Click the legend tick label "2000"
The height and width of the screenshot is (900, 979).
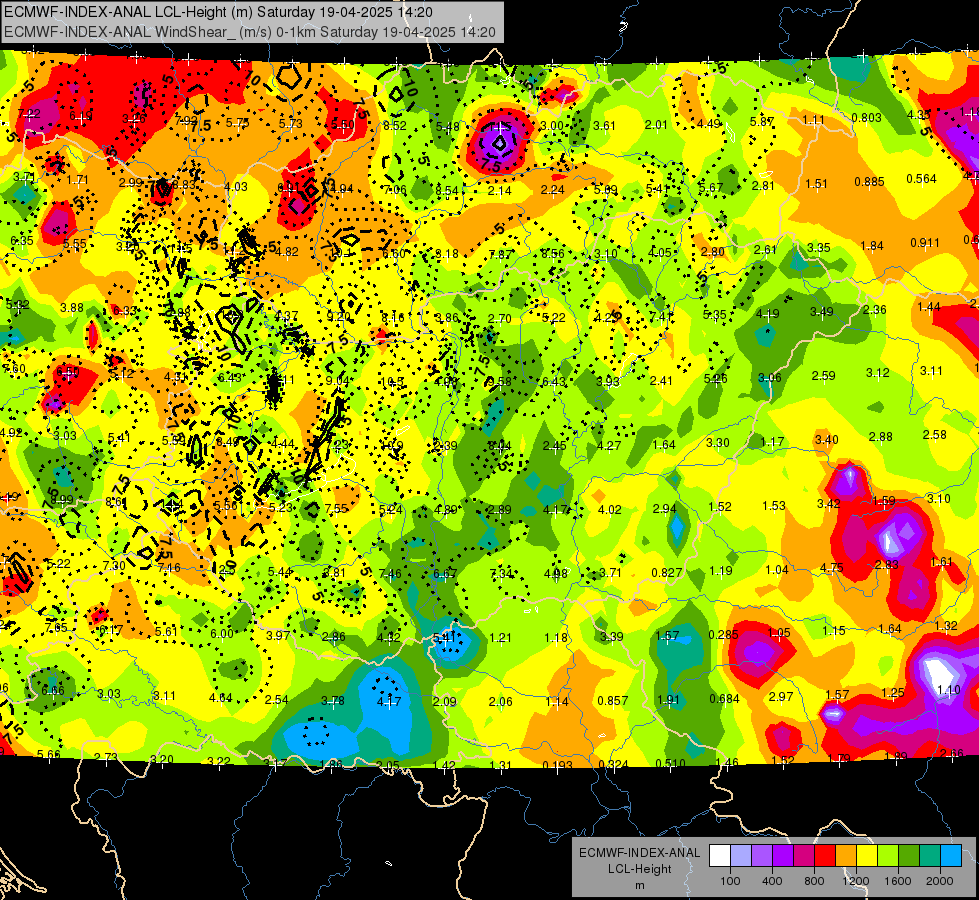pyautogui.click(x=940, y=881)
